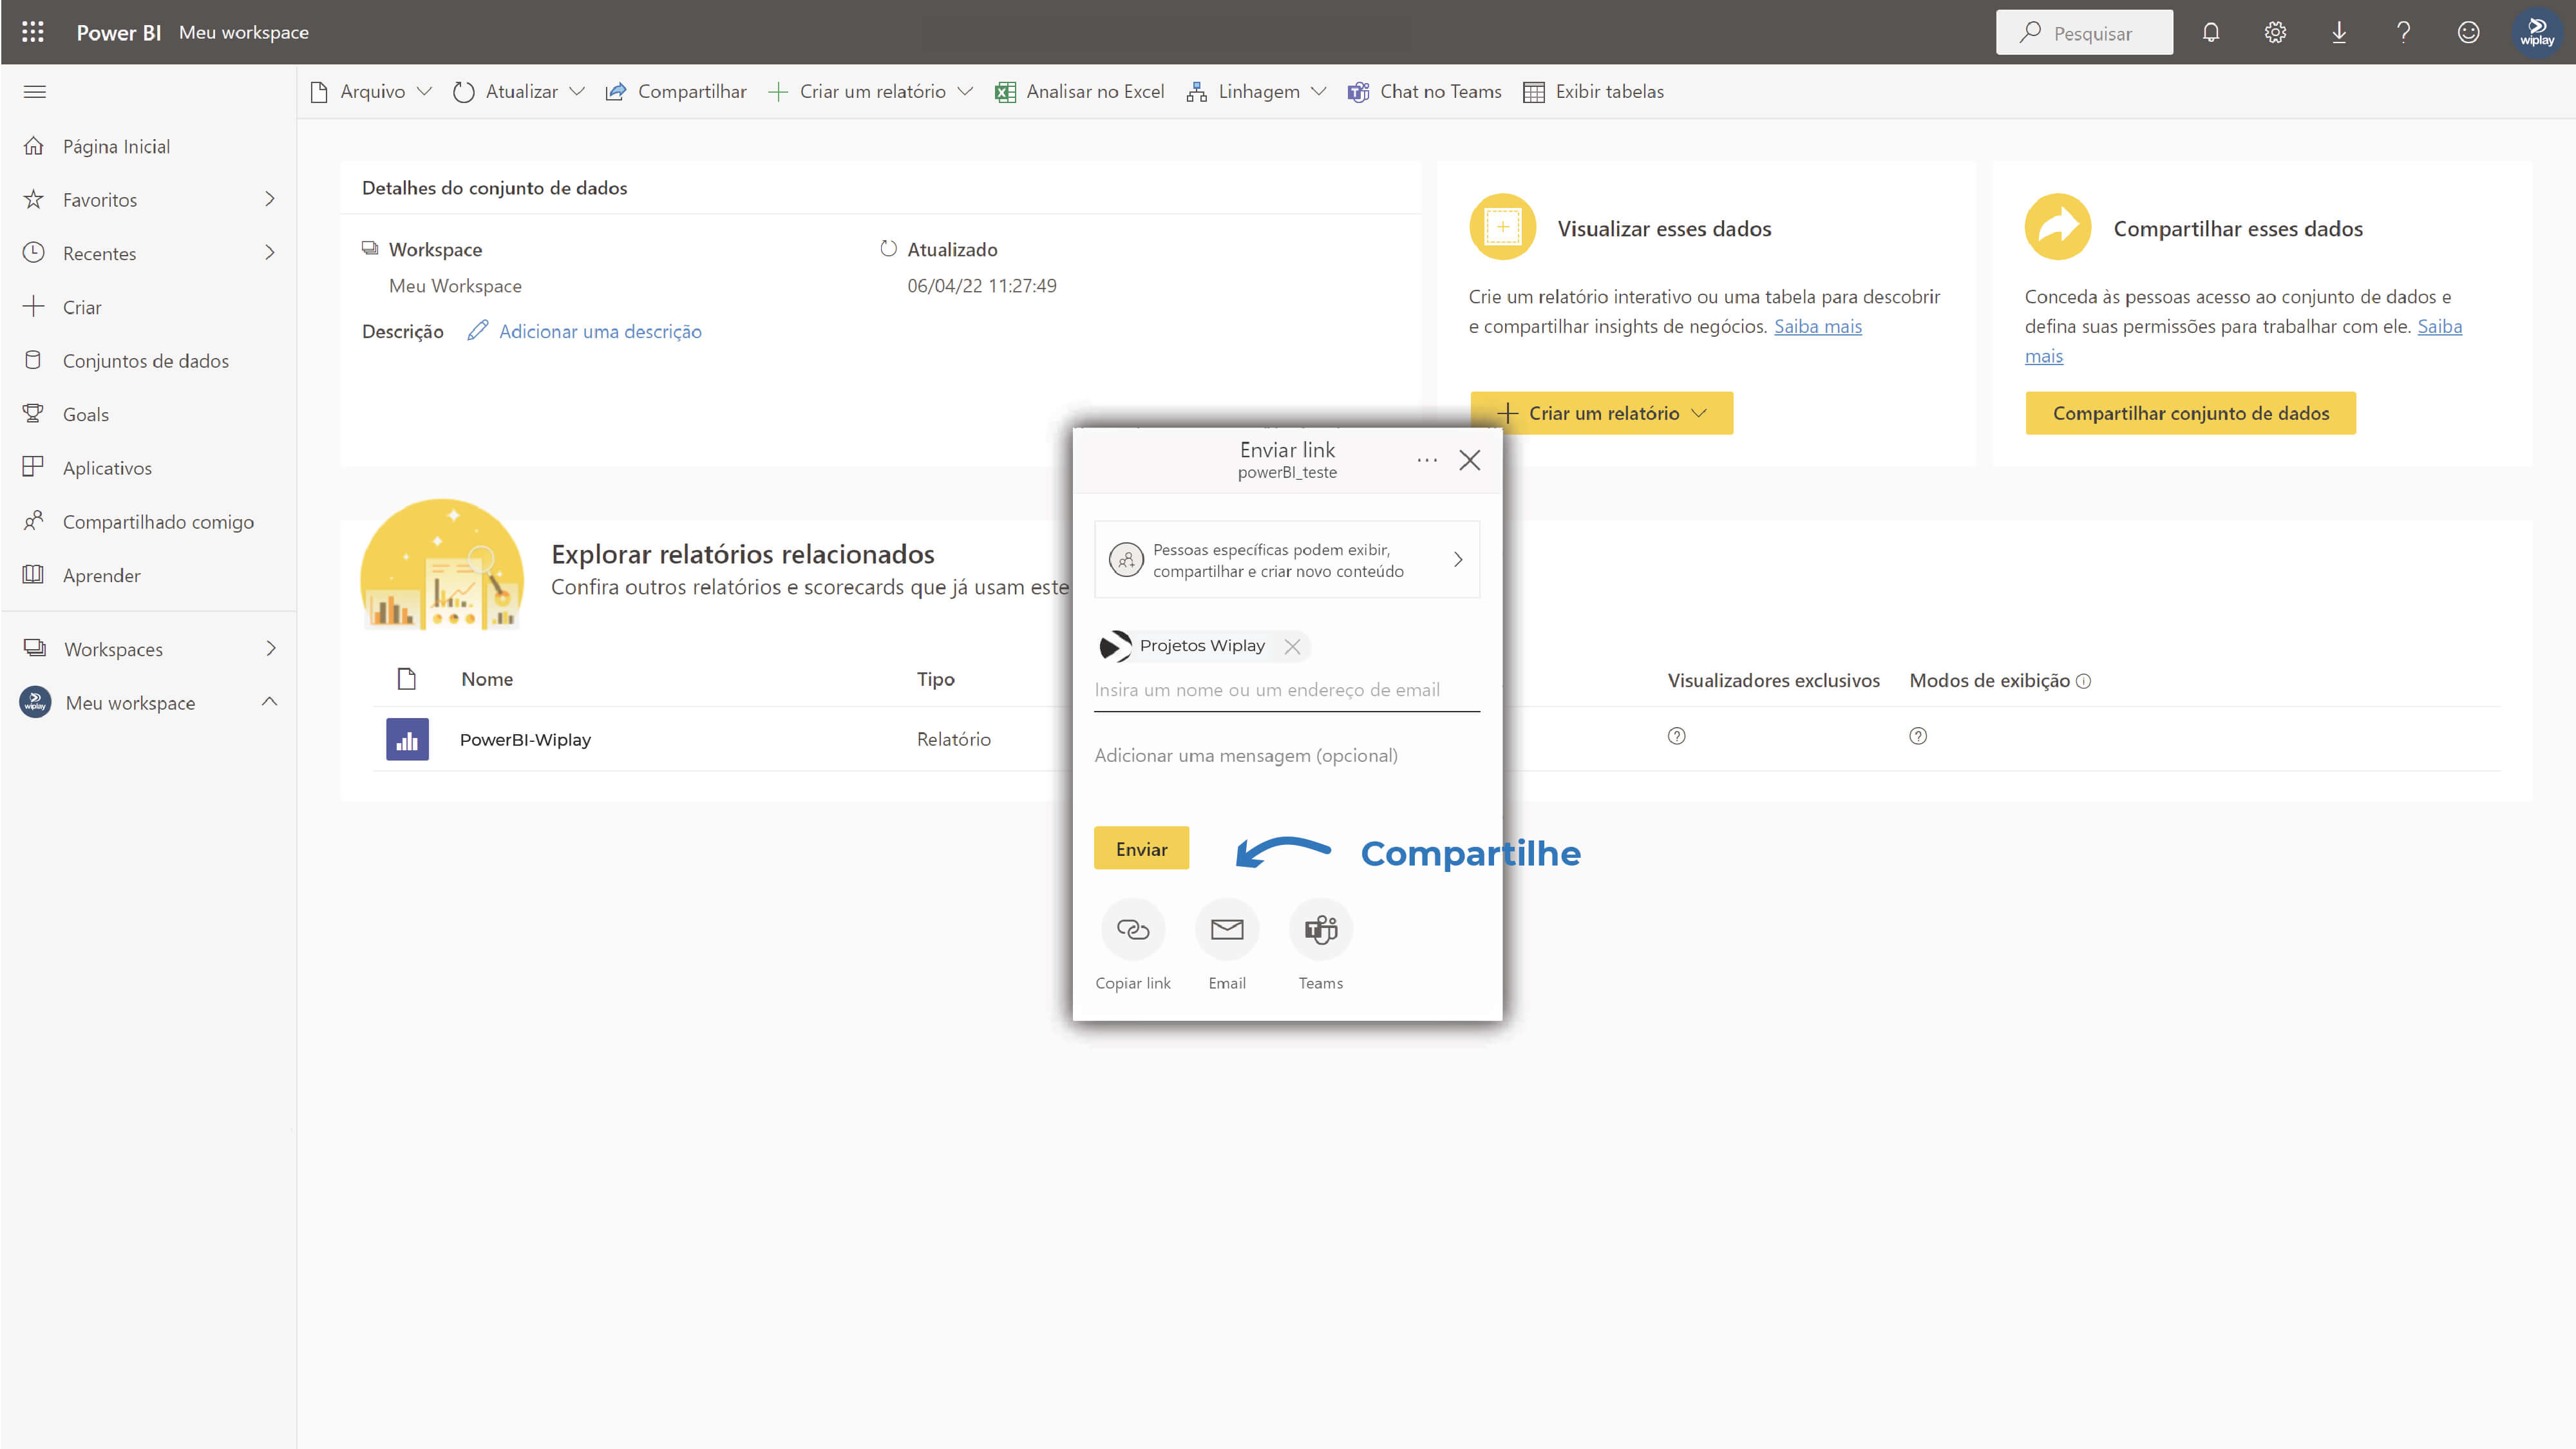Screen dimensions: 2576x1449
Task: Open the notifications bell icon
Action: tap(2210, 33)
